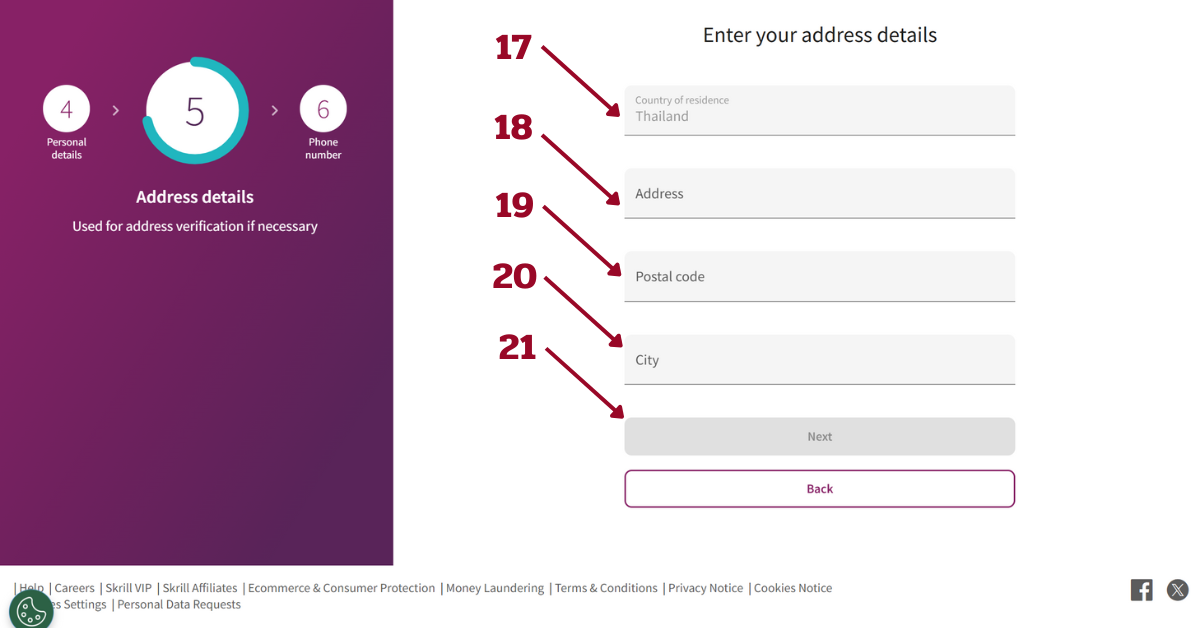Open the Privacy Notice link
This screenshot has width=1200, height=628.
[x=706, y=588]
